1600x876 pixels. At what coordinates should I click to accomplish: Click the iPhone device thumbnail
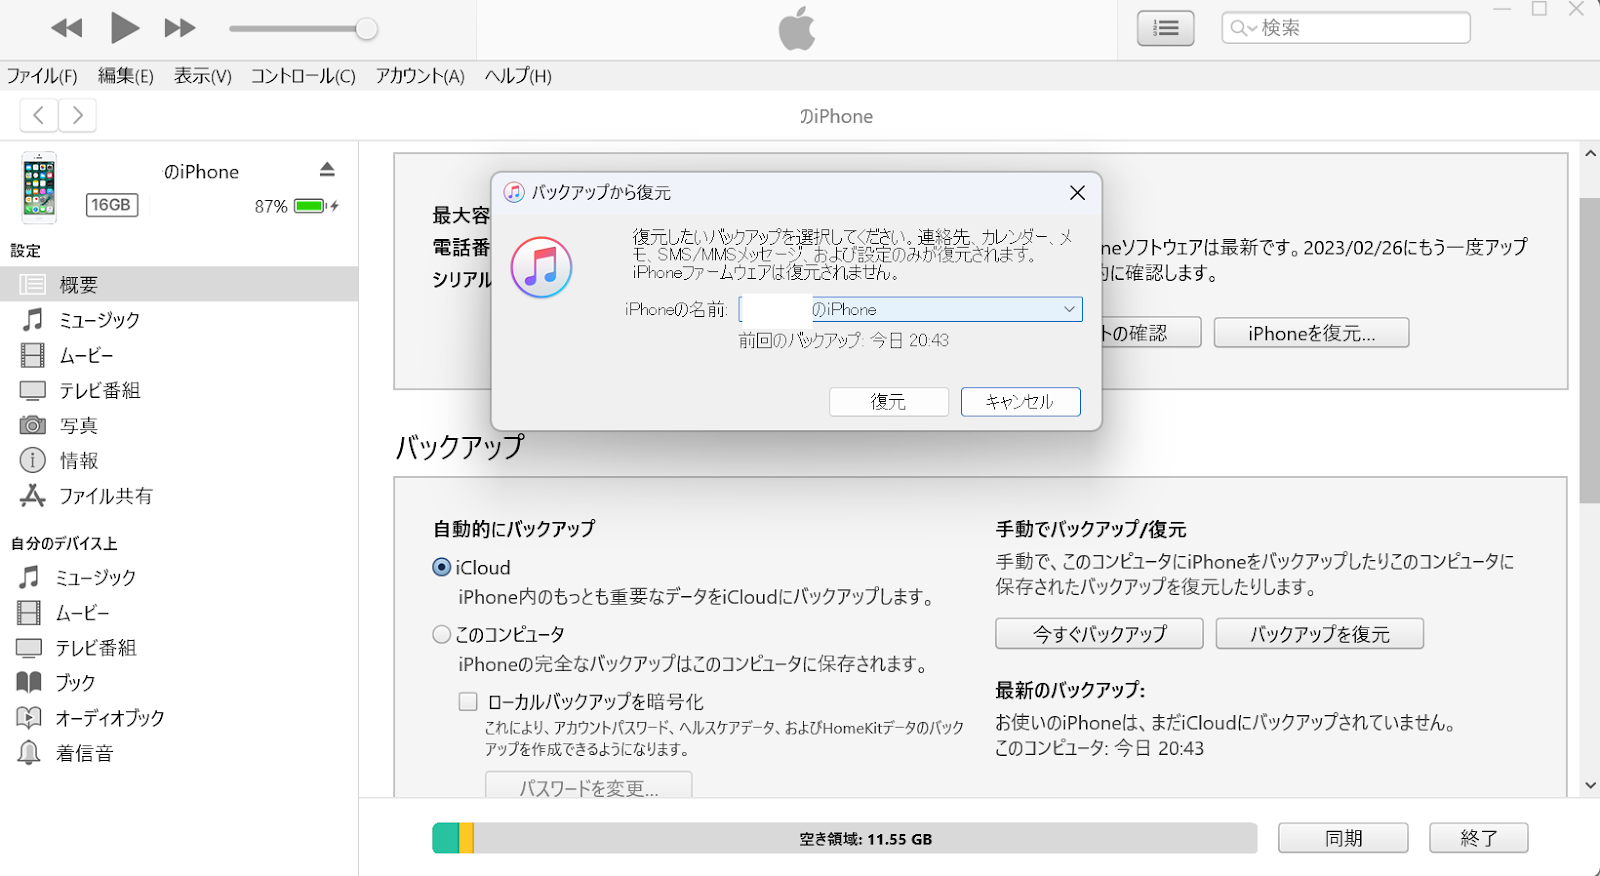[39, 188]
